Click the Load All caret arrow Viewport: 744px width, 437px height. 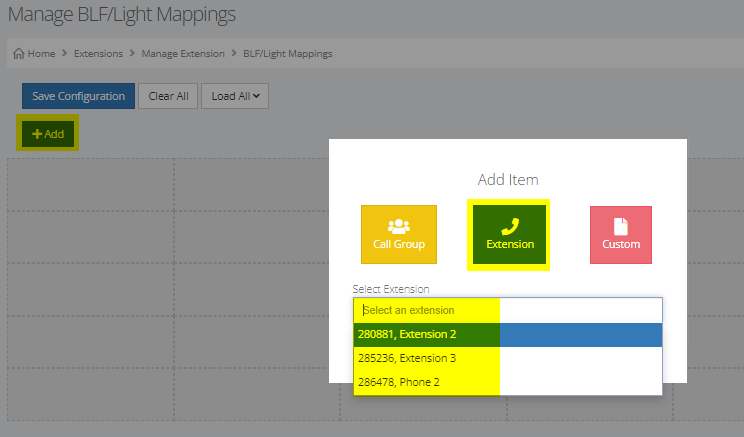coord(256,97)
